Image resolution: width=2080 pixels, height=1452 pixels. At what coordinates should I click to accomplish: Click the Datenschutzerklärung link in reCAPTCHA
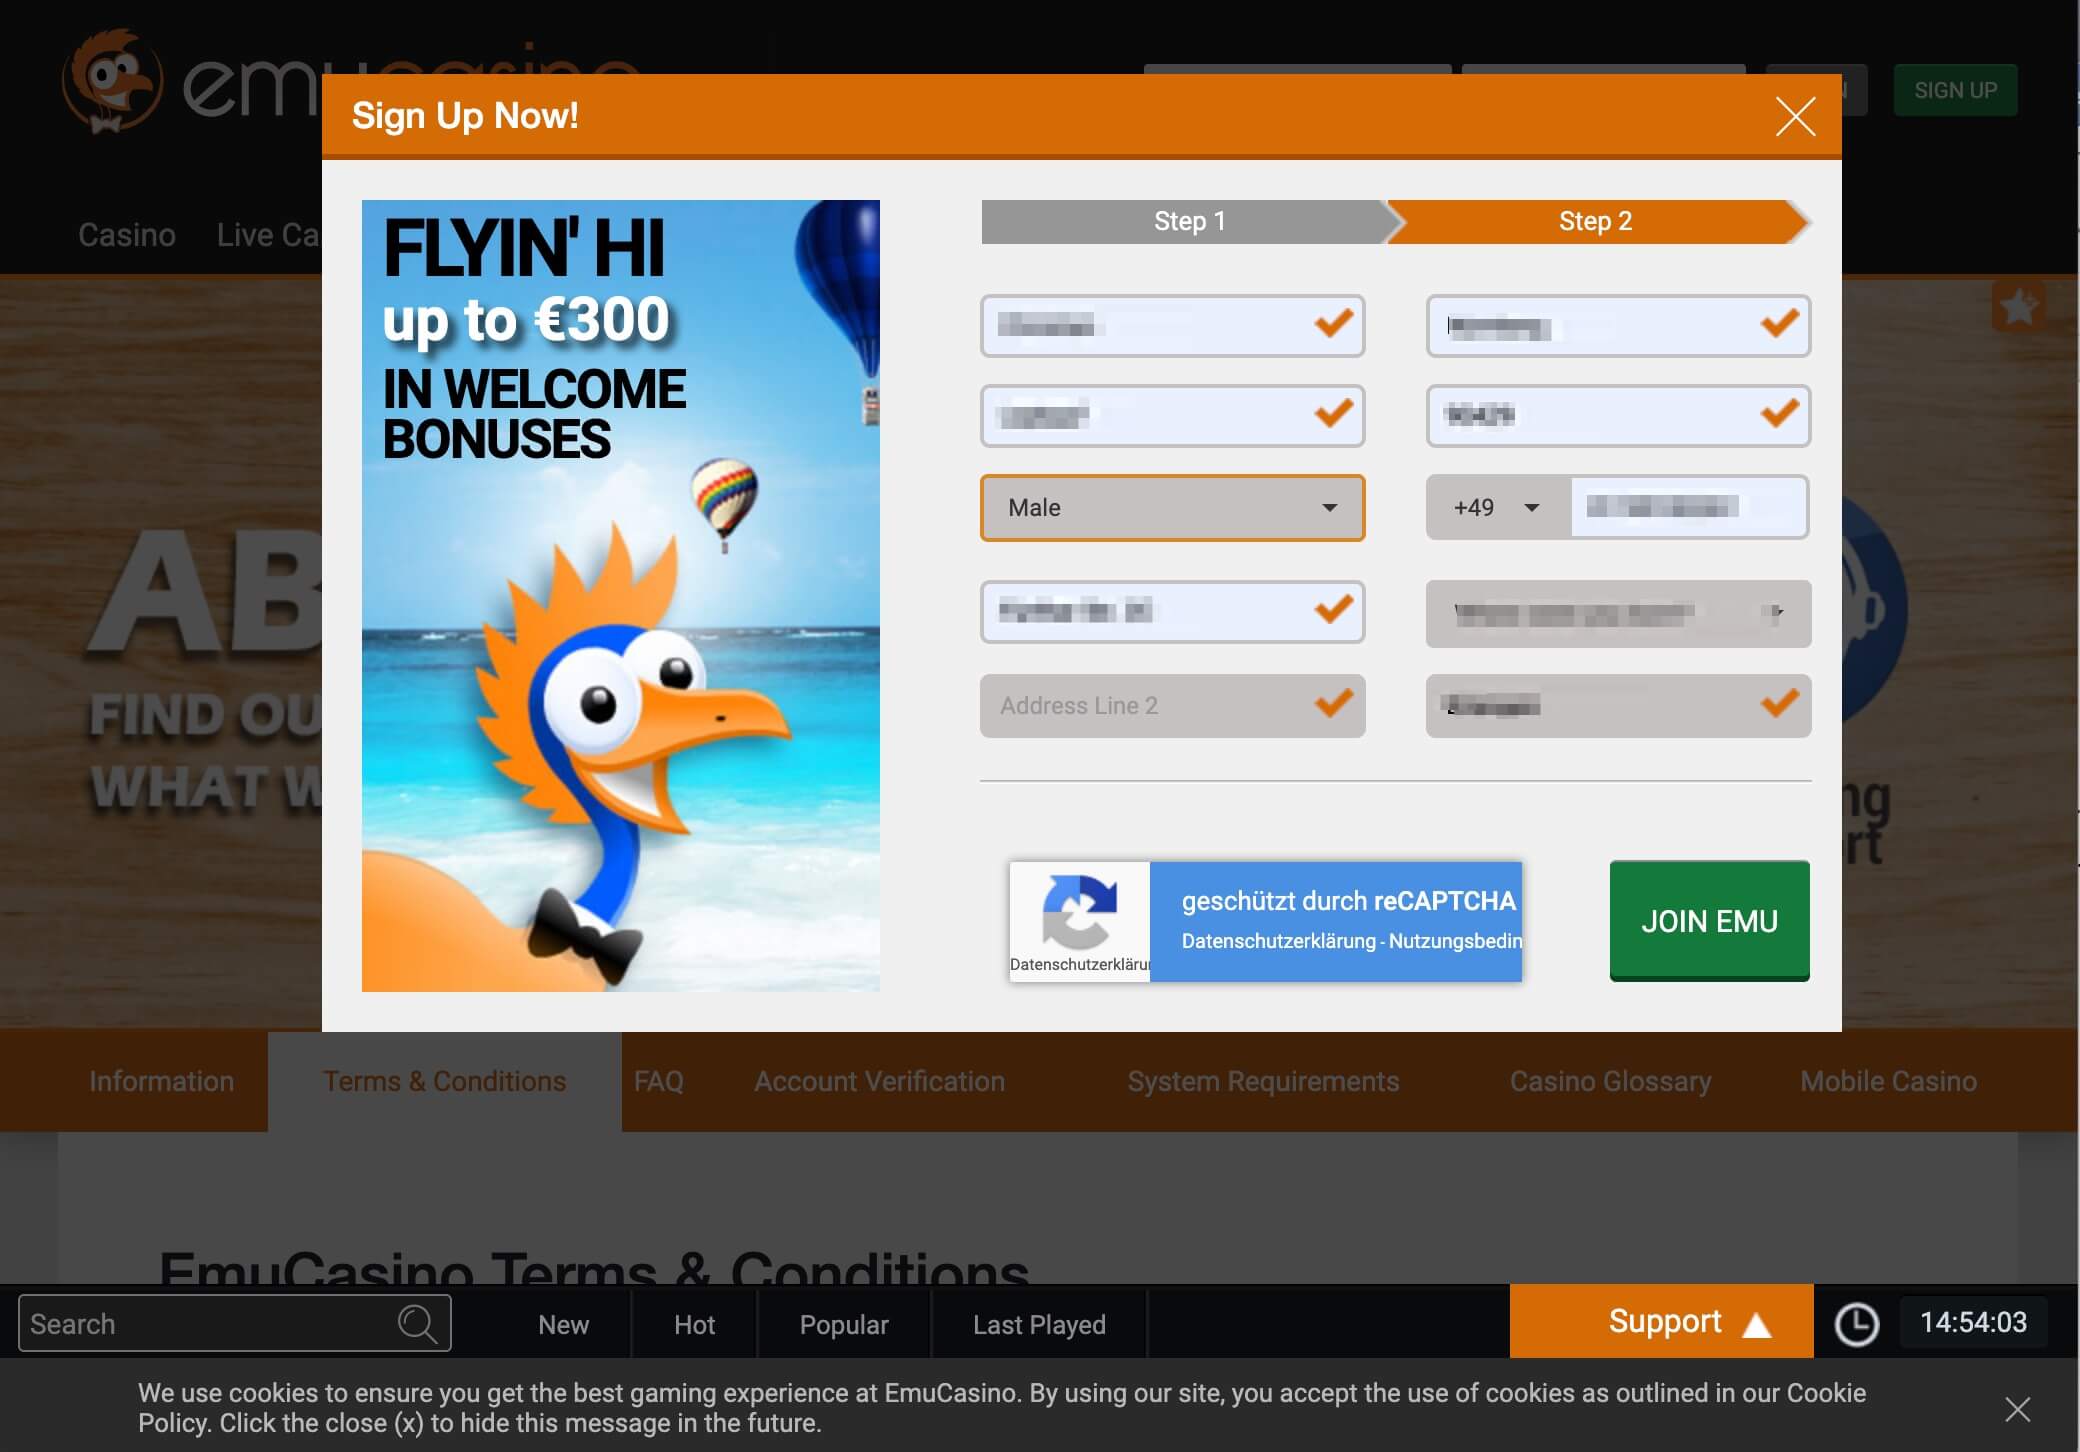click(1278, 941)
